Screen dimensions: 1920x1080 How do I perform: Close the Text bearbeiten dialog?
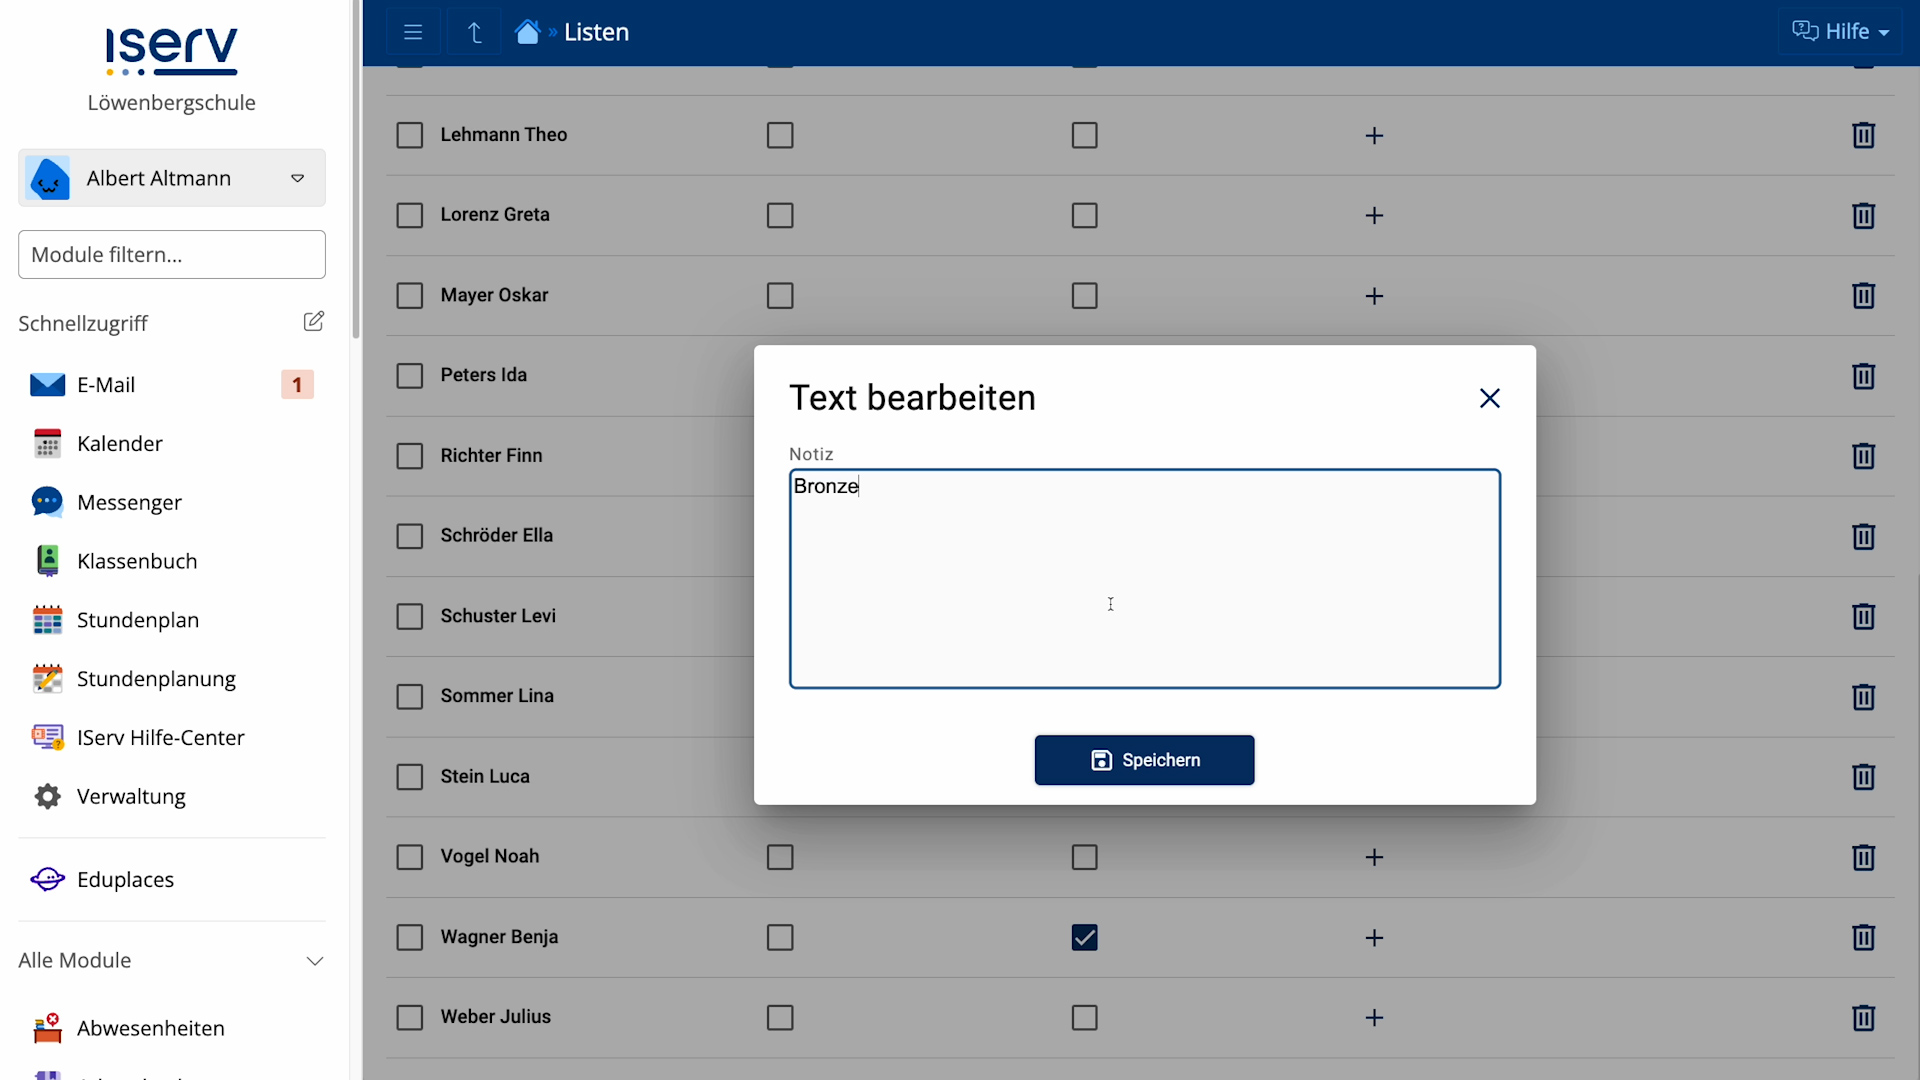pyautogui.click(x=1489, y=398)
